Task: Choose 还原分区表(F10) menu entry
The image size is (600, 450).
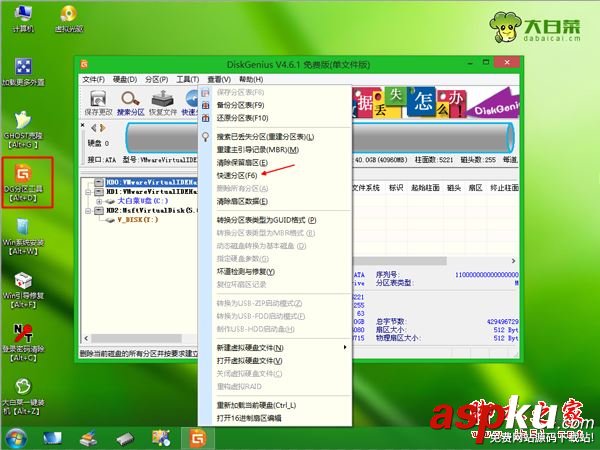Action: [275, 118]
